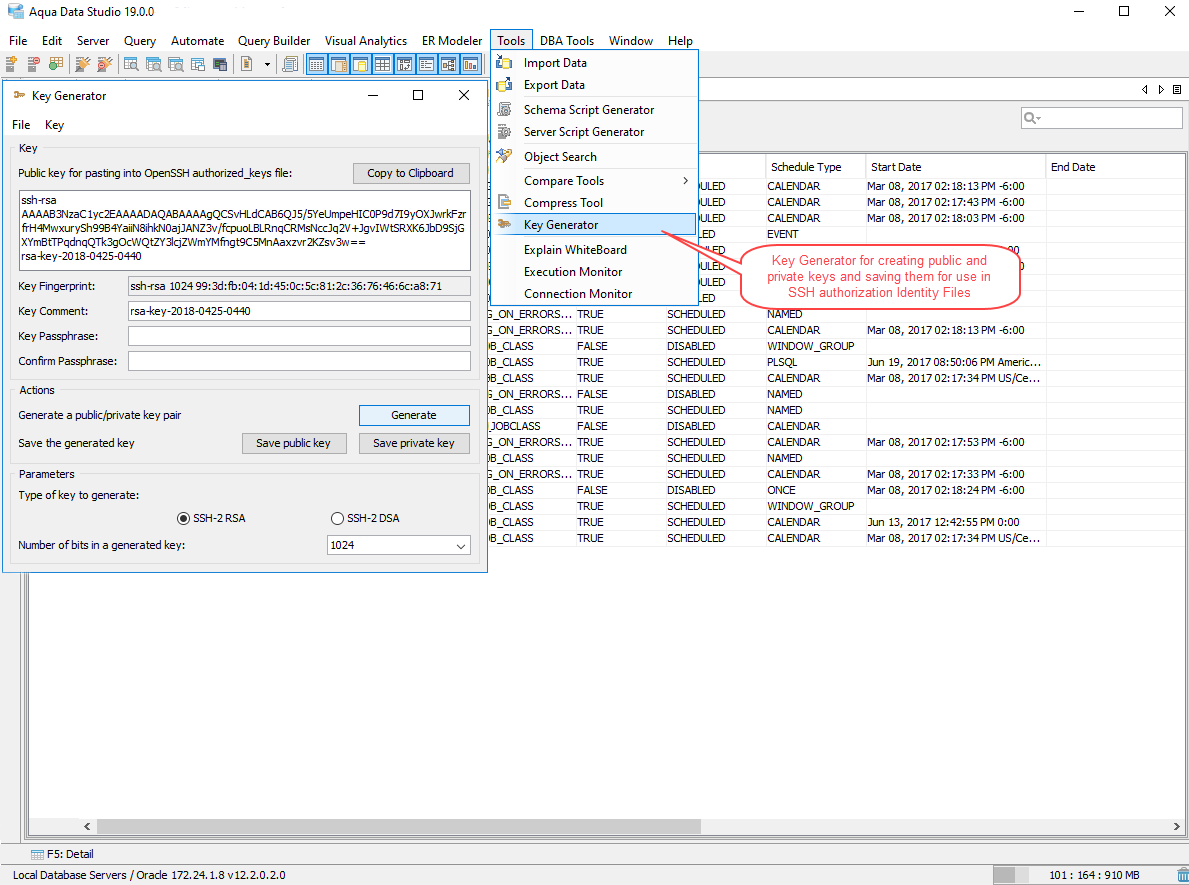This screenshot has width=1189, height=885.
Task: Click the memory usage bar in status bar
Action: tap(1084, 875)
